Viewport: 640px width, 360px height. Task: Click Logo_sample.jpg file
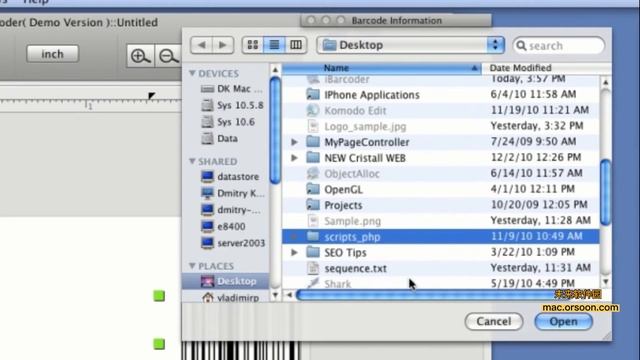[440, 127]
